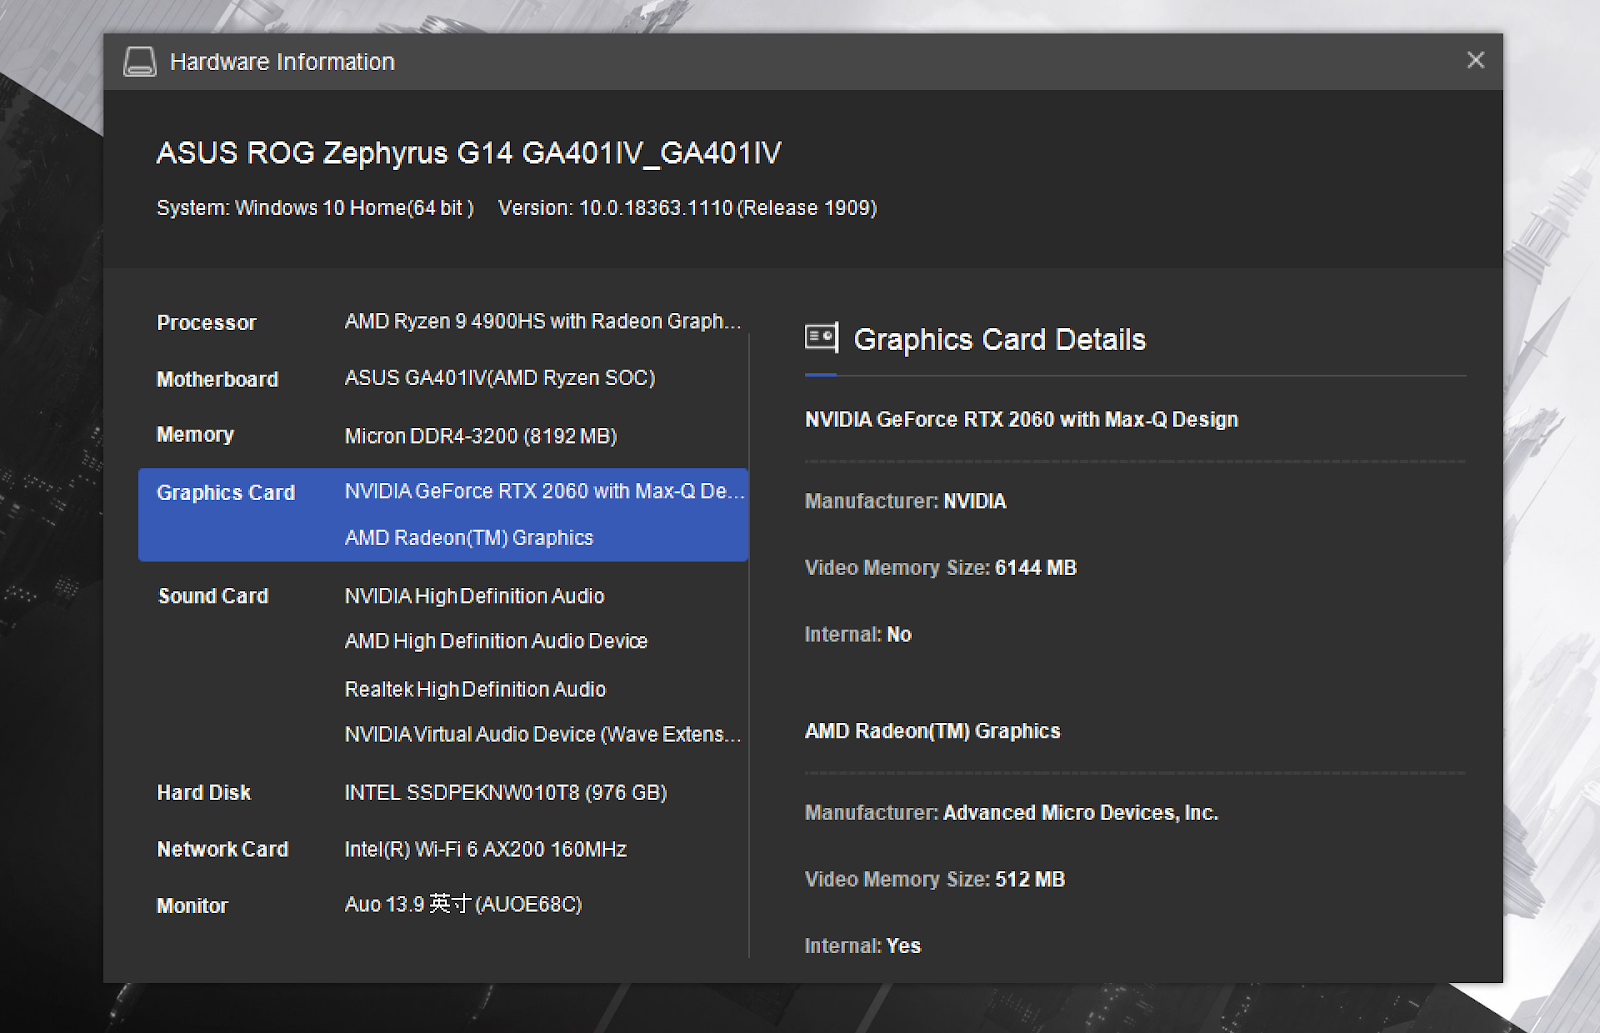Click the AMD Ryzen 9 4900HS processor entry

pyautogui.click(x=543, y=321)
